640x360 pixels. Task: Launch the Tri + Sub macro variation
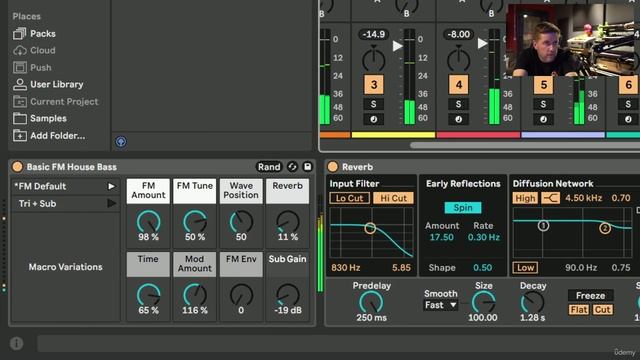tap(111, 203)
